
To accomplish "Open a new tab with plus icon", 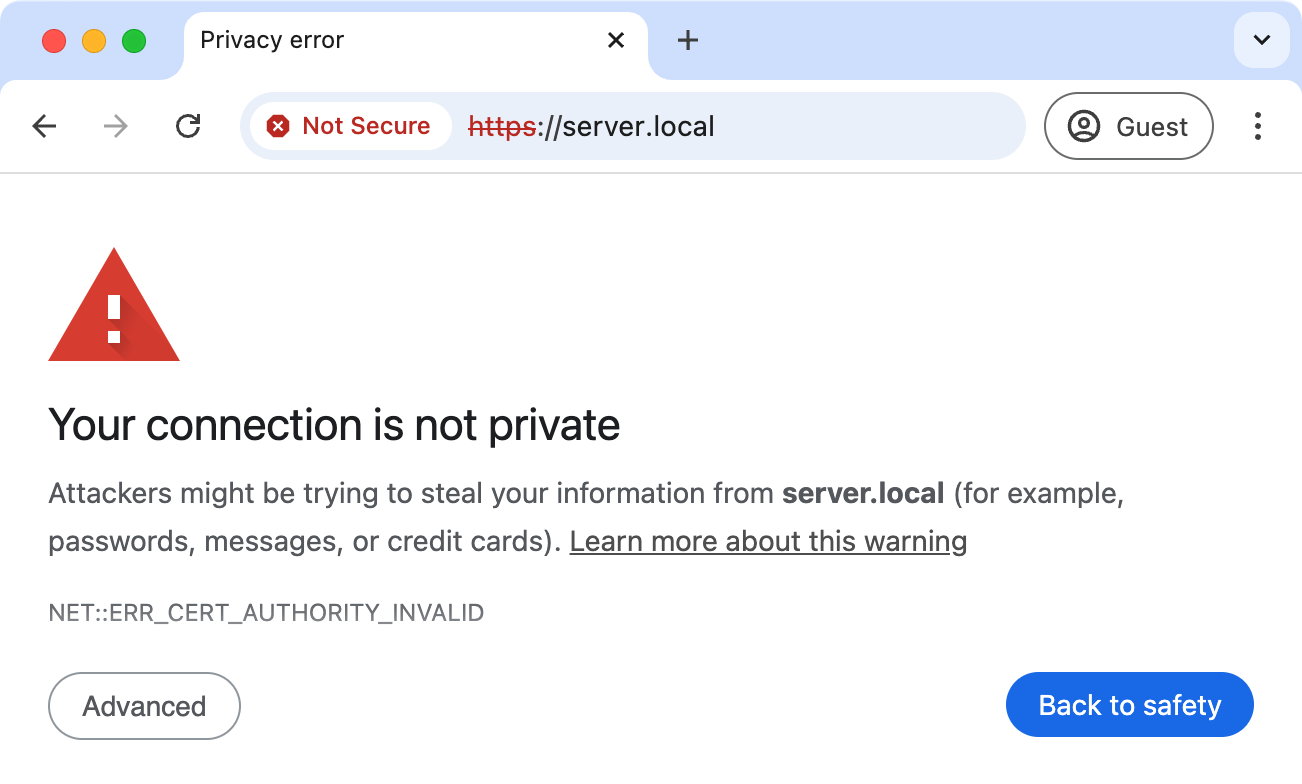I will 687,40.
